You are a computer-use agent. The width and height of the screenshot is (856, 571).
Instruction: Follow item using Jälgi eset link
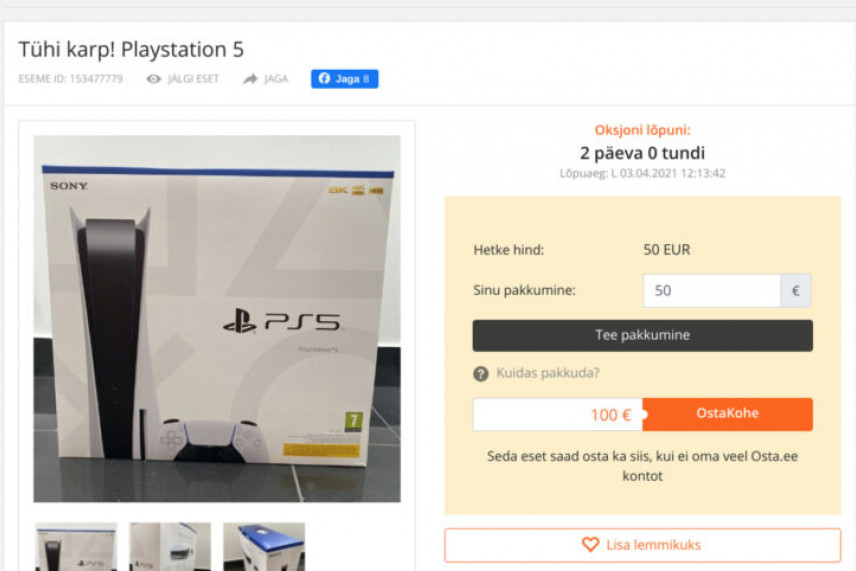pyautogui.click(x=193, y=79)
